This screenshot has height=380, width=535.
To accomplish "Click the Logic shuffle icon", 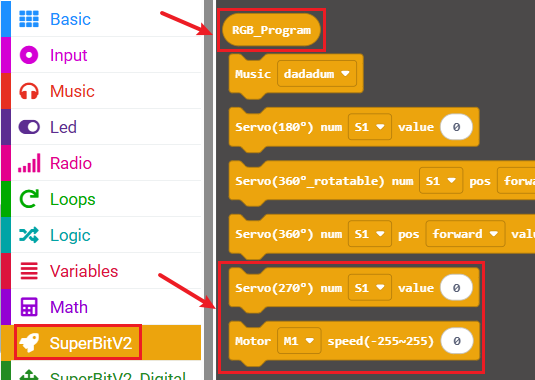I will click(x=29, y=235).
